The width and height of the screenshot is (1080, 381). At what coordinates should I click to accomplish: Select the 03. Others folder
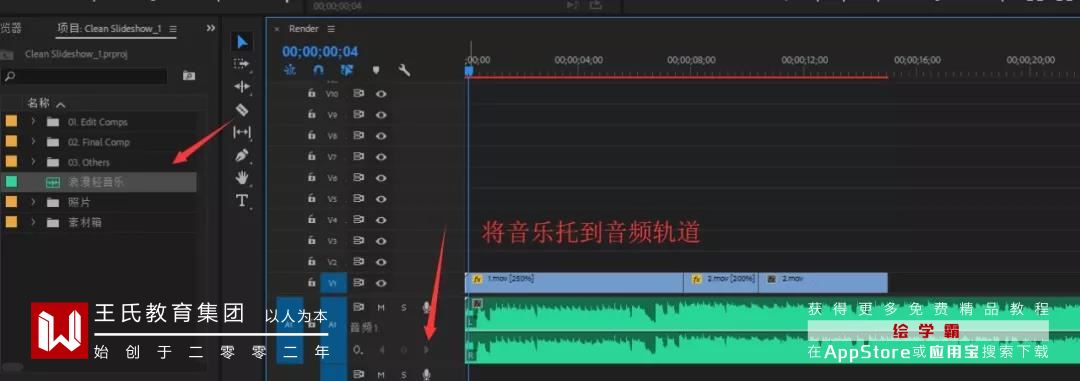pos(89,162)
